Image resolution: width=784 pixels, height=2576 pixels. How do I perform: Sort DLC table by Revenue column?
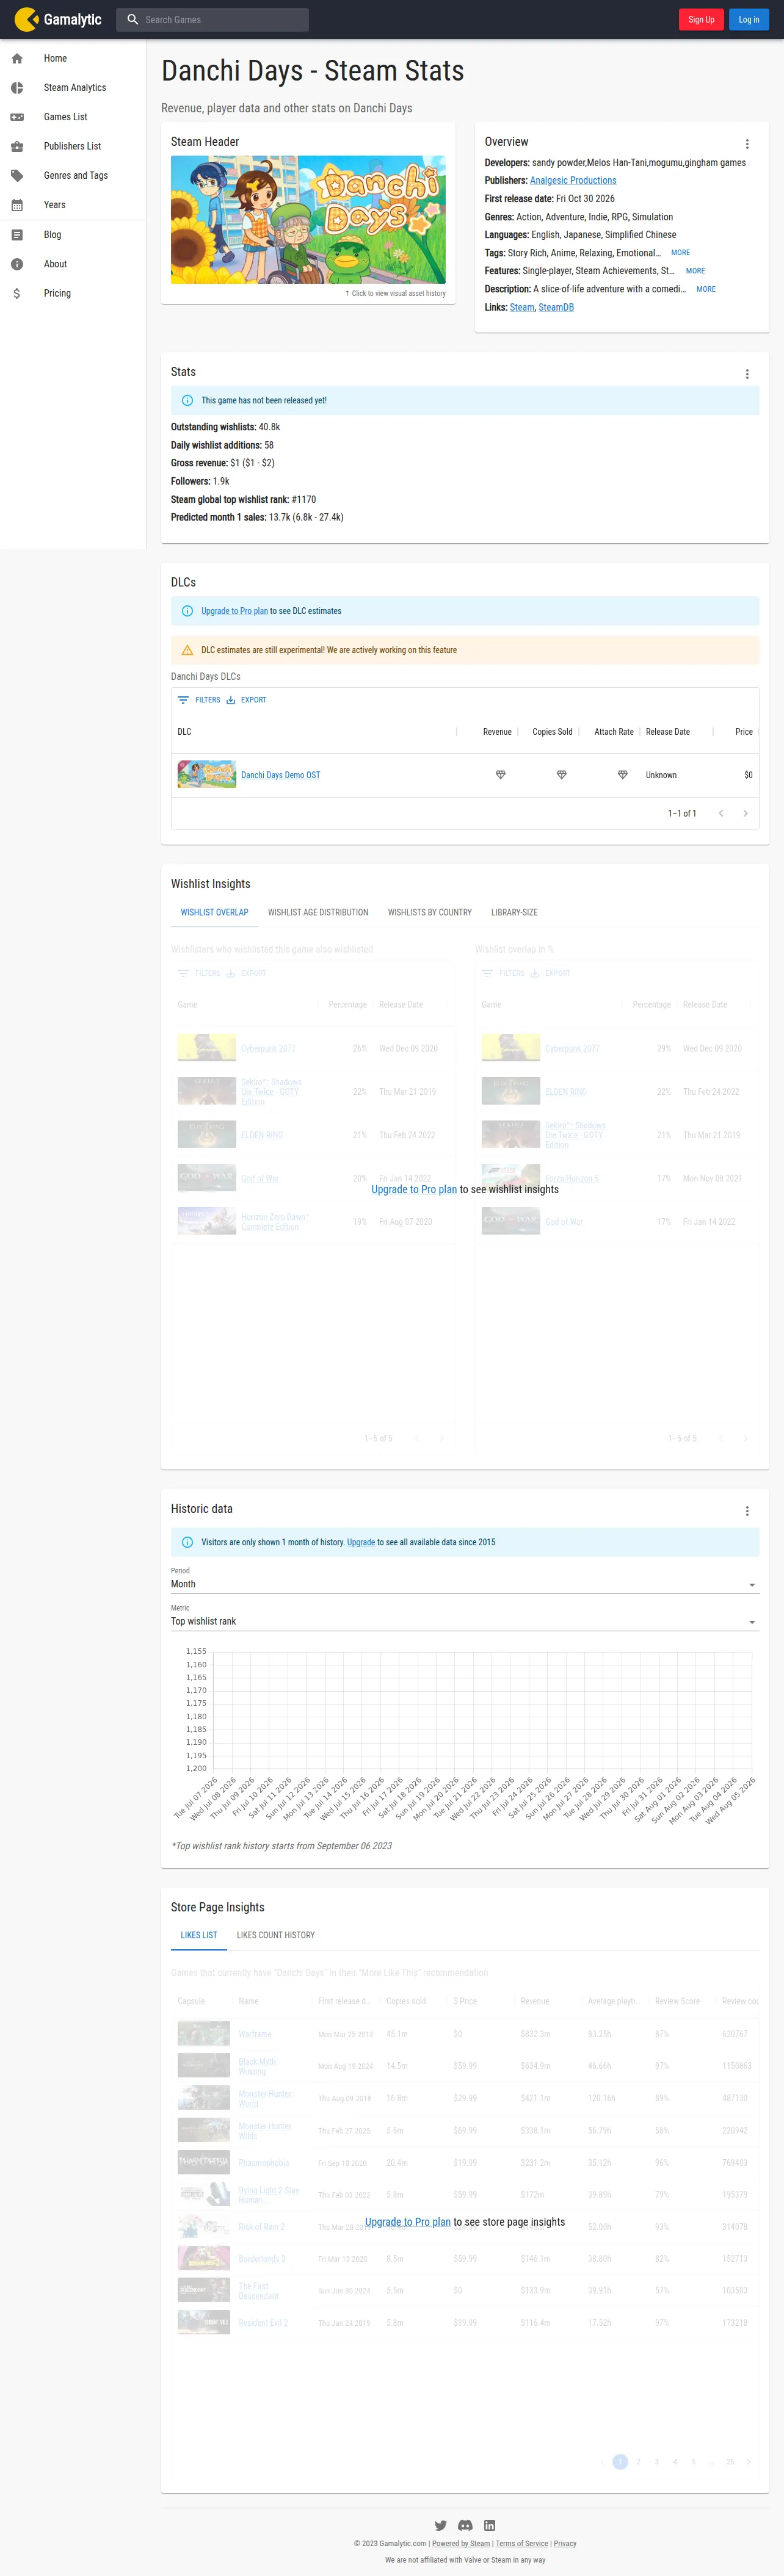497,732
